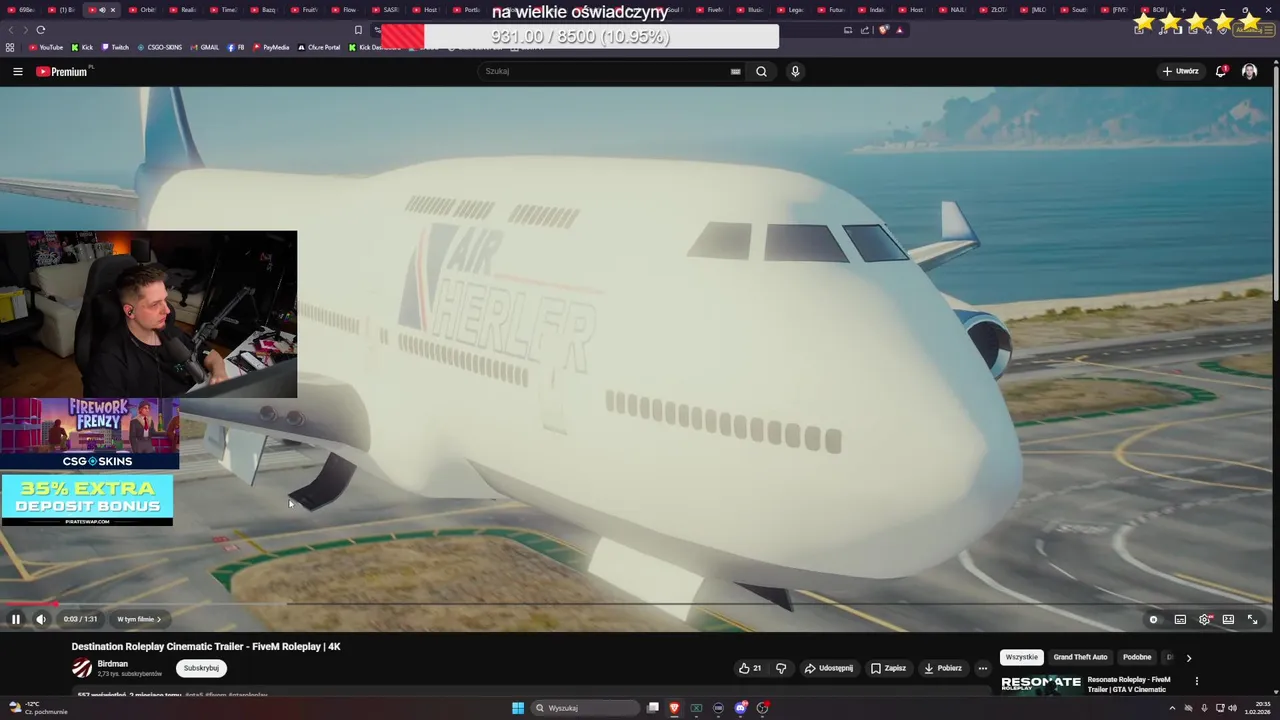Open more actions three-dot menu under video
This screenshot has width=1280, height=720.
click(x=983, y=668)
